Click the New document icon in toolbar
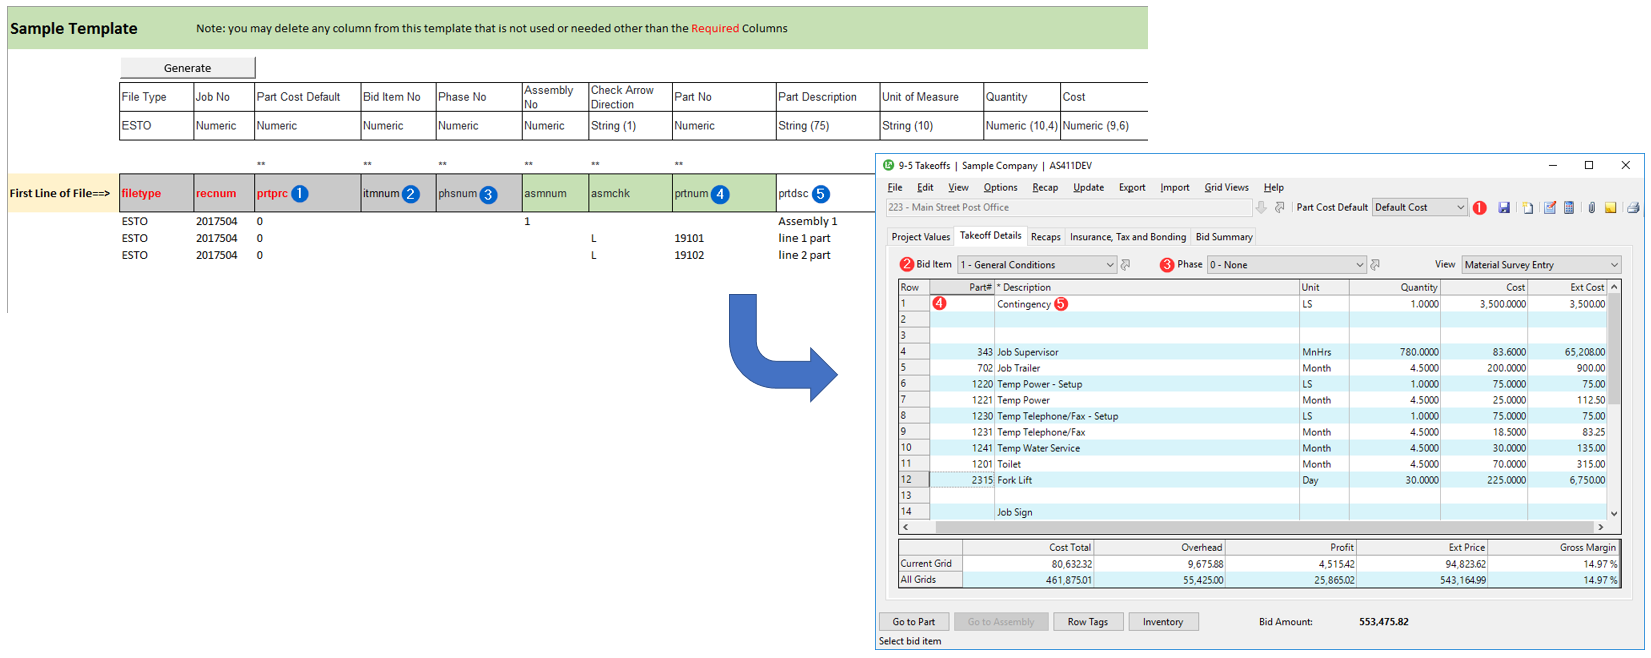The height and width of the screenshot is (658, 1651). pyautogui.click(x=1528, y=208)
